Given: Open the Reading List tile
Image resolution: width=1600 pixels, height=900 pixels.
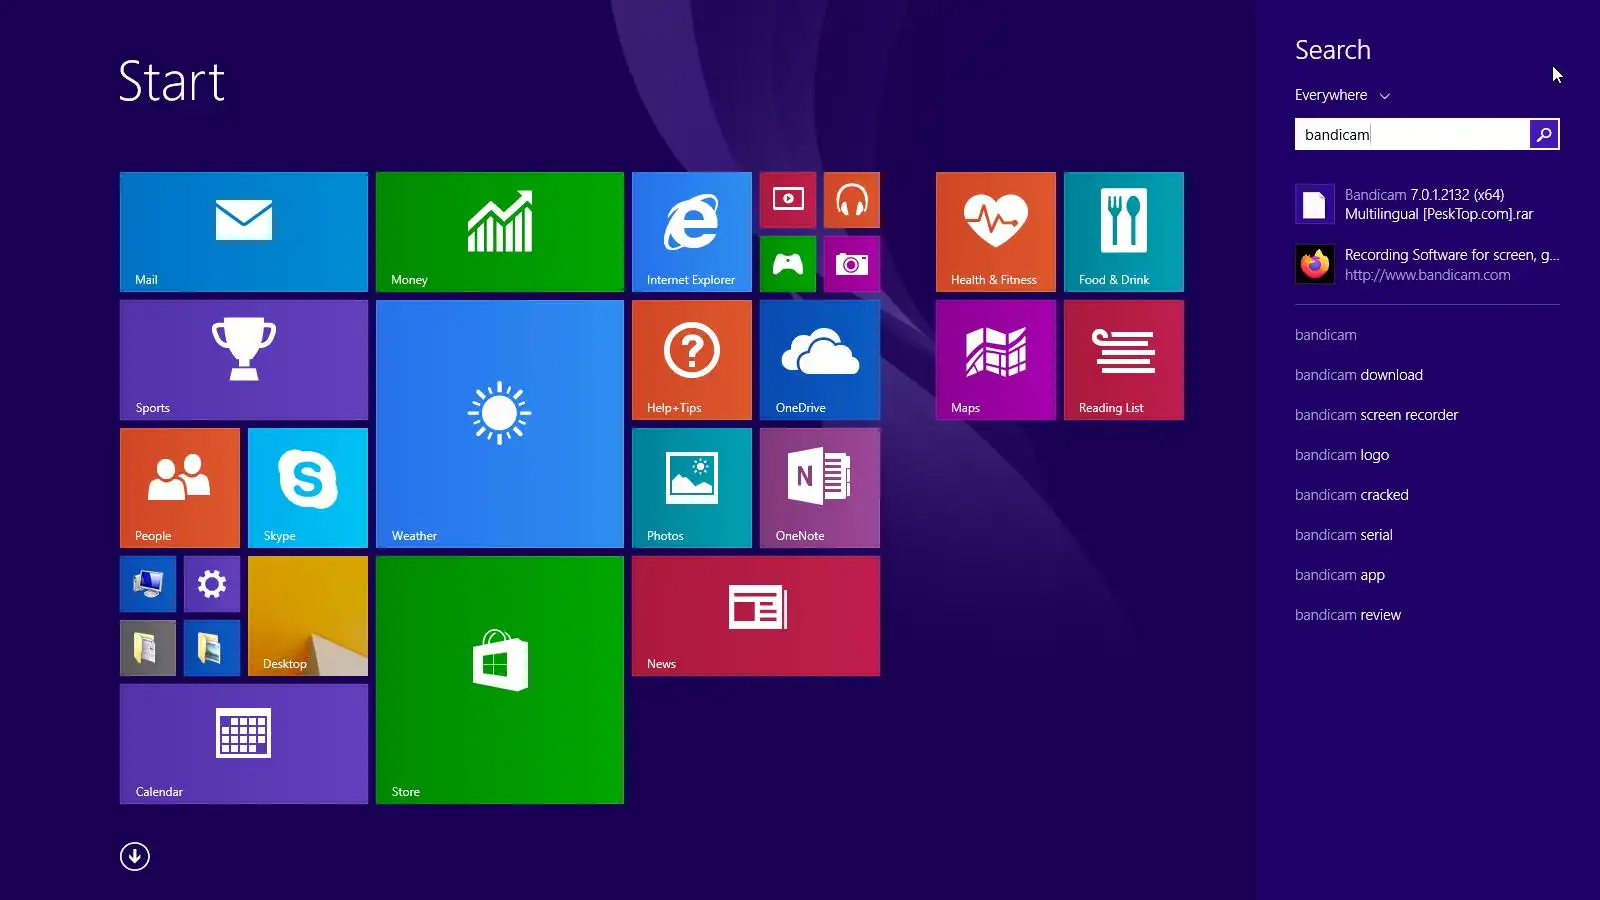Looking at the screenshot, I should tap(1124, 360).
